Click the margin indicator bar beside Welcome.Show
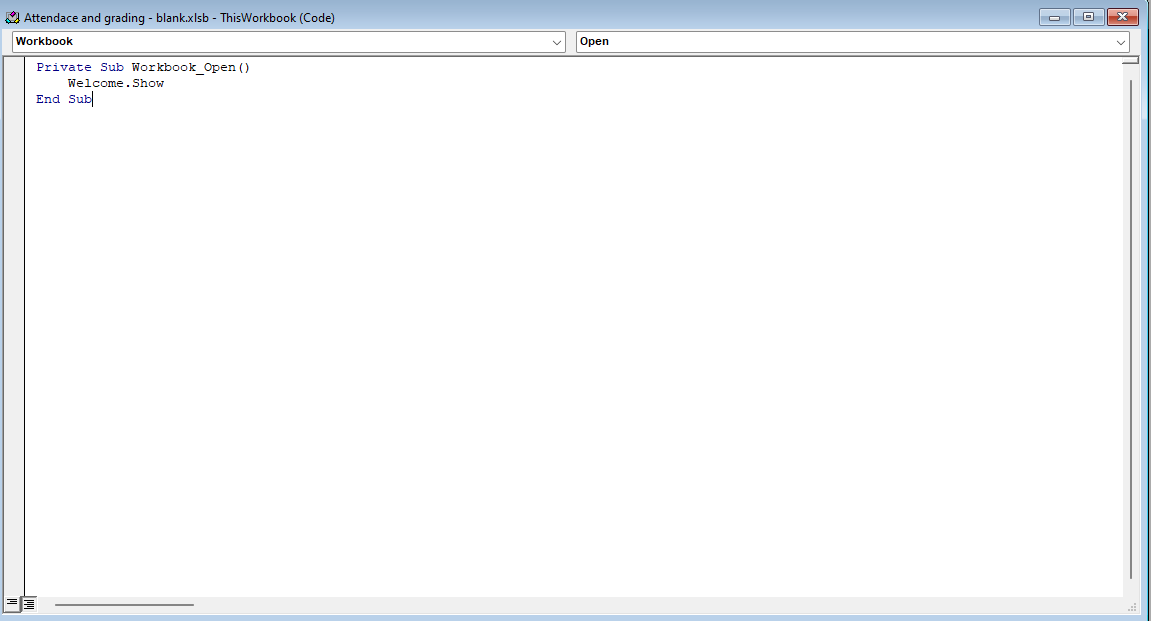The height and width of the screenshot is (621, 1151). (x=14, y=84)
